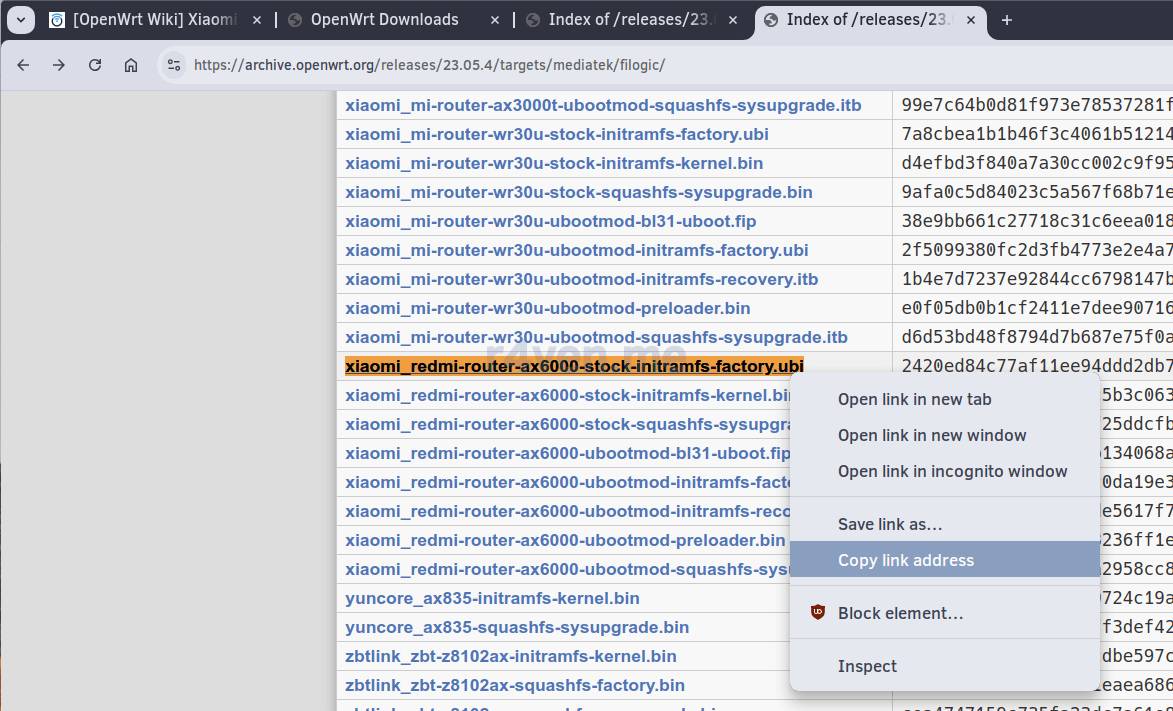The width and height of the screenshot is (1173, 711).
Task: Open yuncore_ax835-initramfs-kernel.bin link
Action: [x=492, y=598]
